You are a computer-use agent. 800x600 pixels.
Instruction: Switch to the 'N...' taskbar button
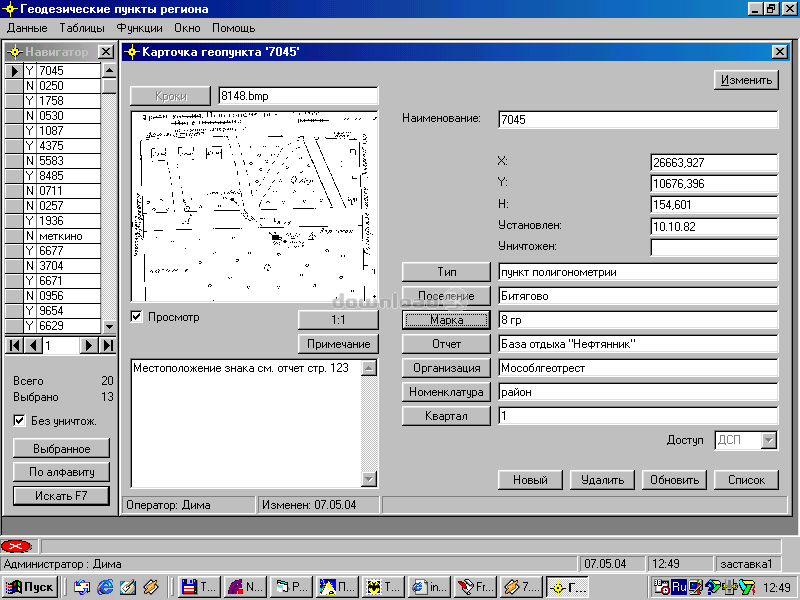[245, 587]
